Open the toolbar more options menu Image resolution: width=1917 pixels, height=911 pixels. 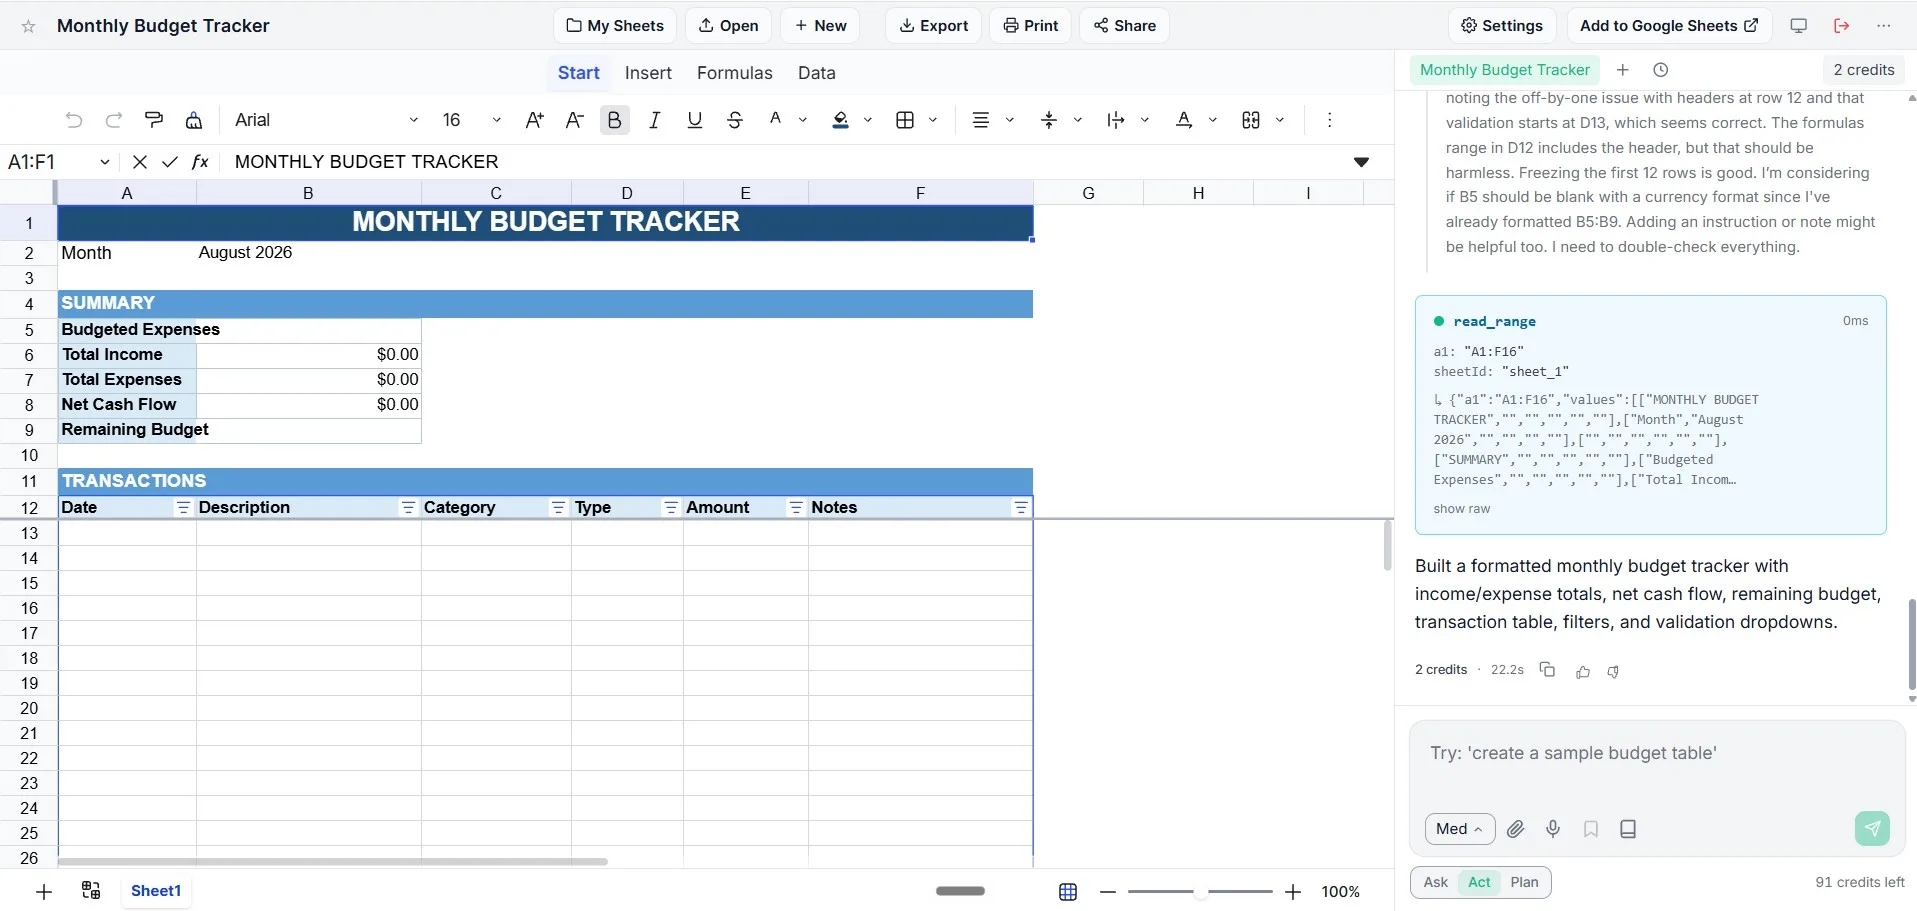coord(1329,120)
